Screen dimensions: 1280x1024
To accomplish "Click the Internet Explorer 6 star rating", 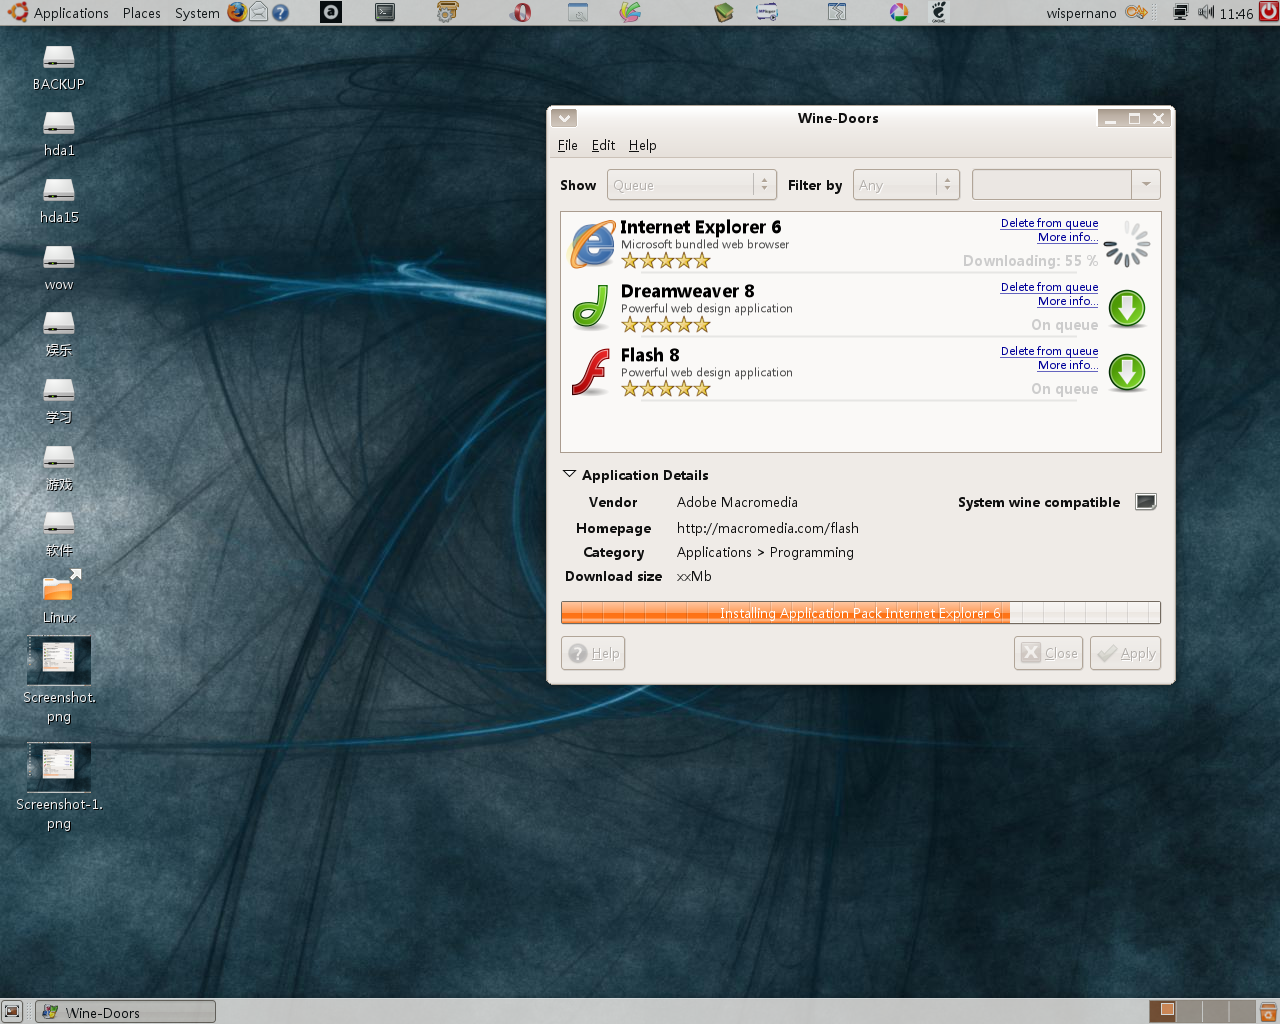I will pyautogui.click(x=666, y=261).
